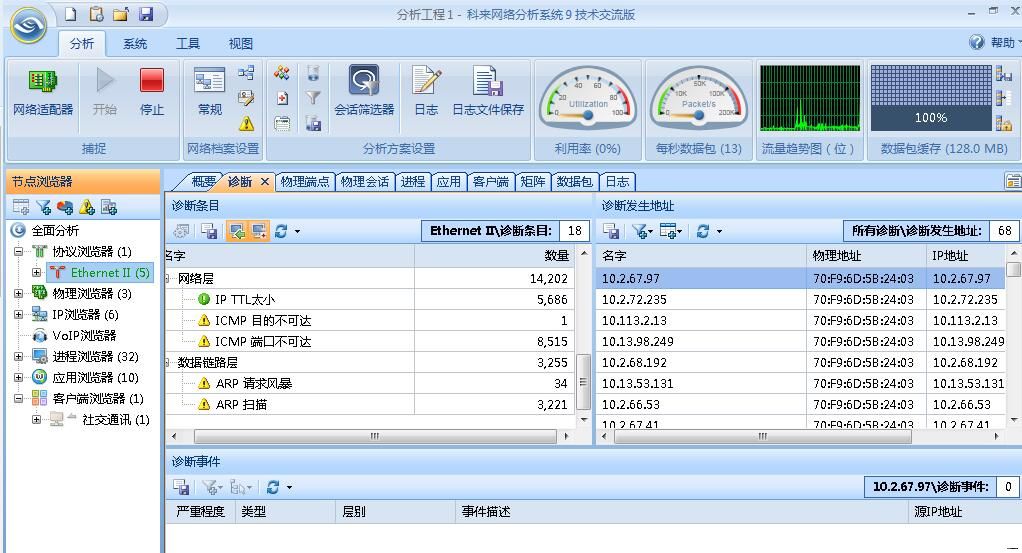Click the first table-plus icon in 节点浏览器 toolbar
This screenshot has width=1022, height=553.
21,207
